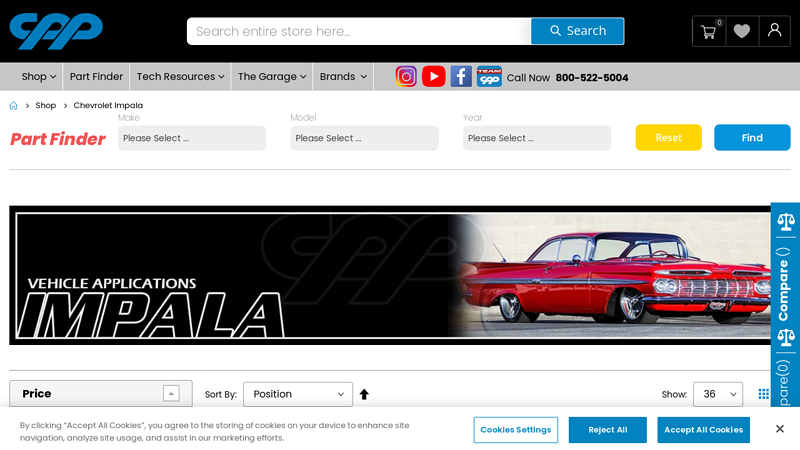
Task: Expand the Shop menu
Action: tap(38, 77)
